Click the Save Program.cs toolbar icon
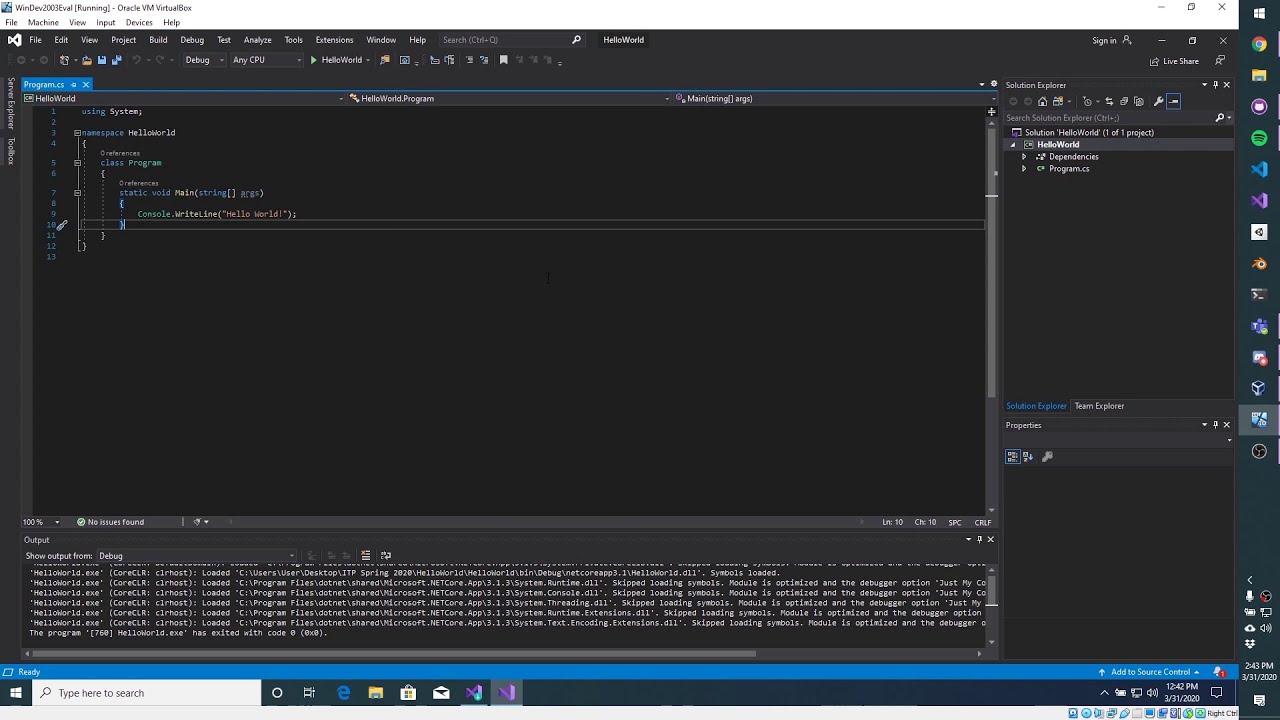The image size is (1280, 720). (102, 60)
